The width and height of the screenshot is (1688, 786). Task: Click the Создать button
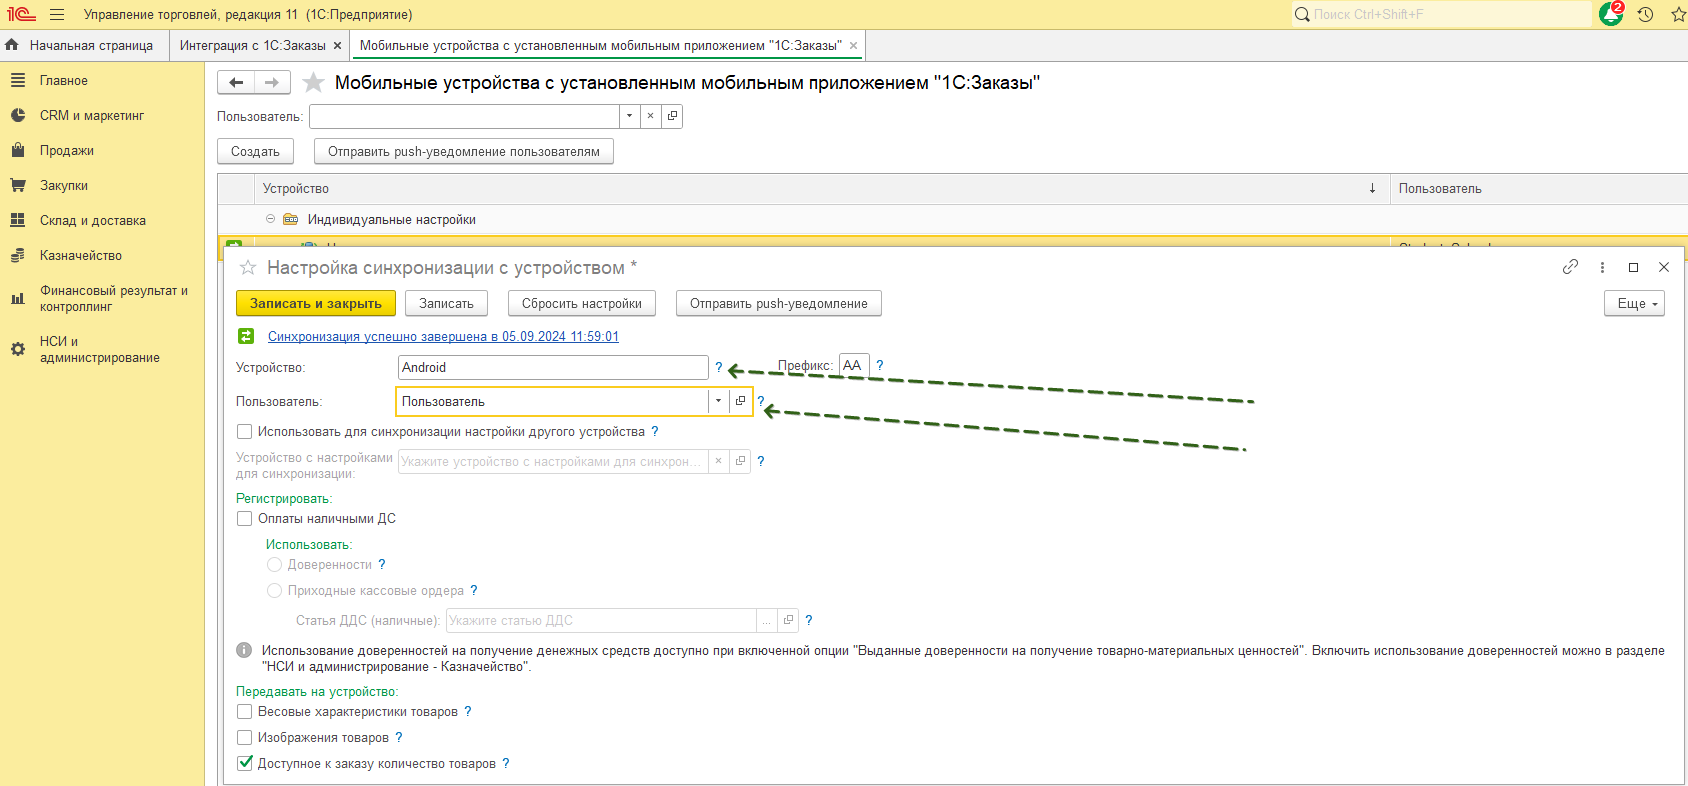255,152
